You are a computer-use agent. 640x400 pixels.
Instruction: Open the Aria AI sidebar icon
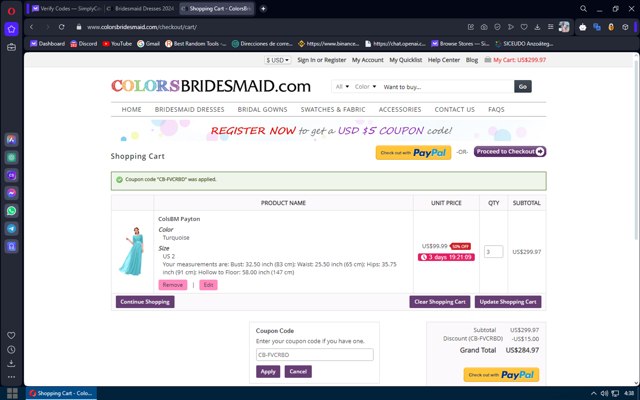11,140
